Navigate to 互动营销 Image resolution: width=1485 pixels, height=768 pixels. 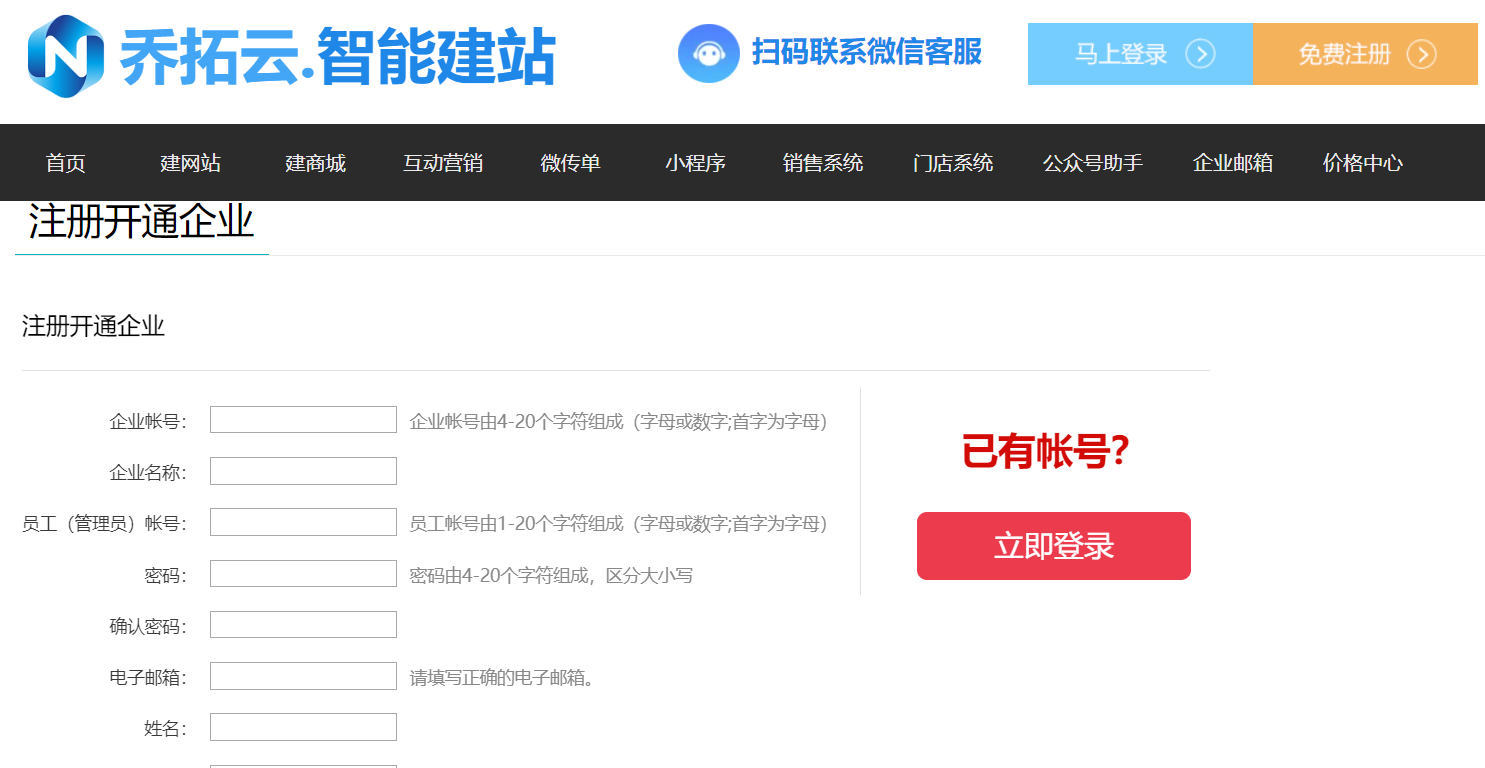(x=443, y=162)
